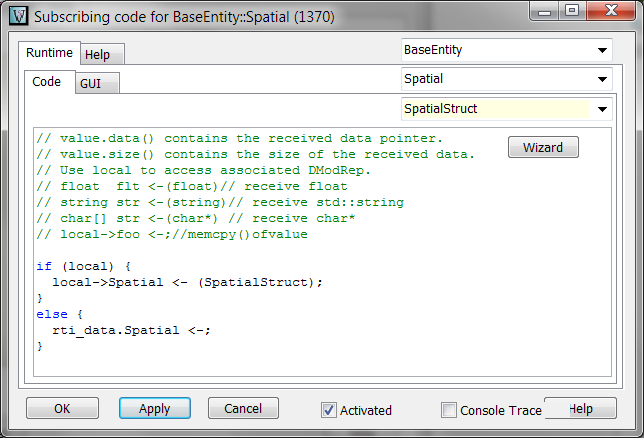Switch to the GUI tab
Viewport: 644px width, 438px height.
point(91,84)
